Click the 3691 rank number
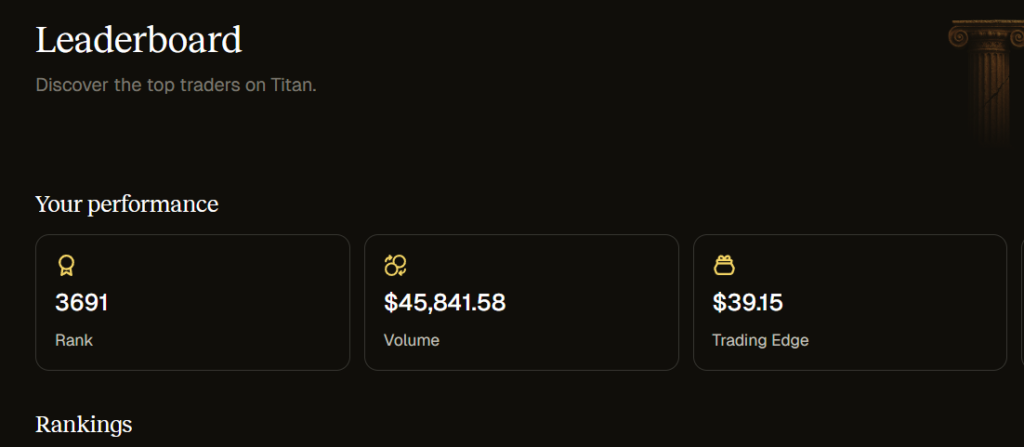Viewport: 1024px width, 447px height. pos(82,302)
